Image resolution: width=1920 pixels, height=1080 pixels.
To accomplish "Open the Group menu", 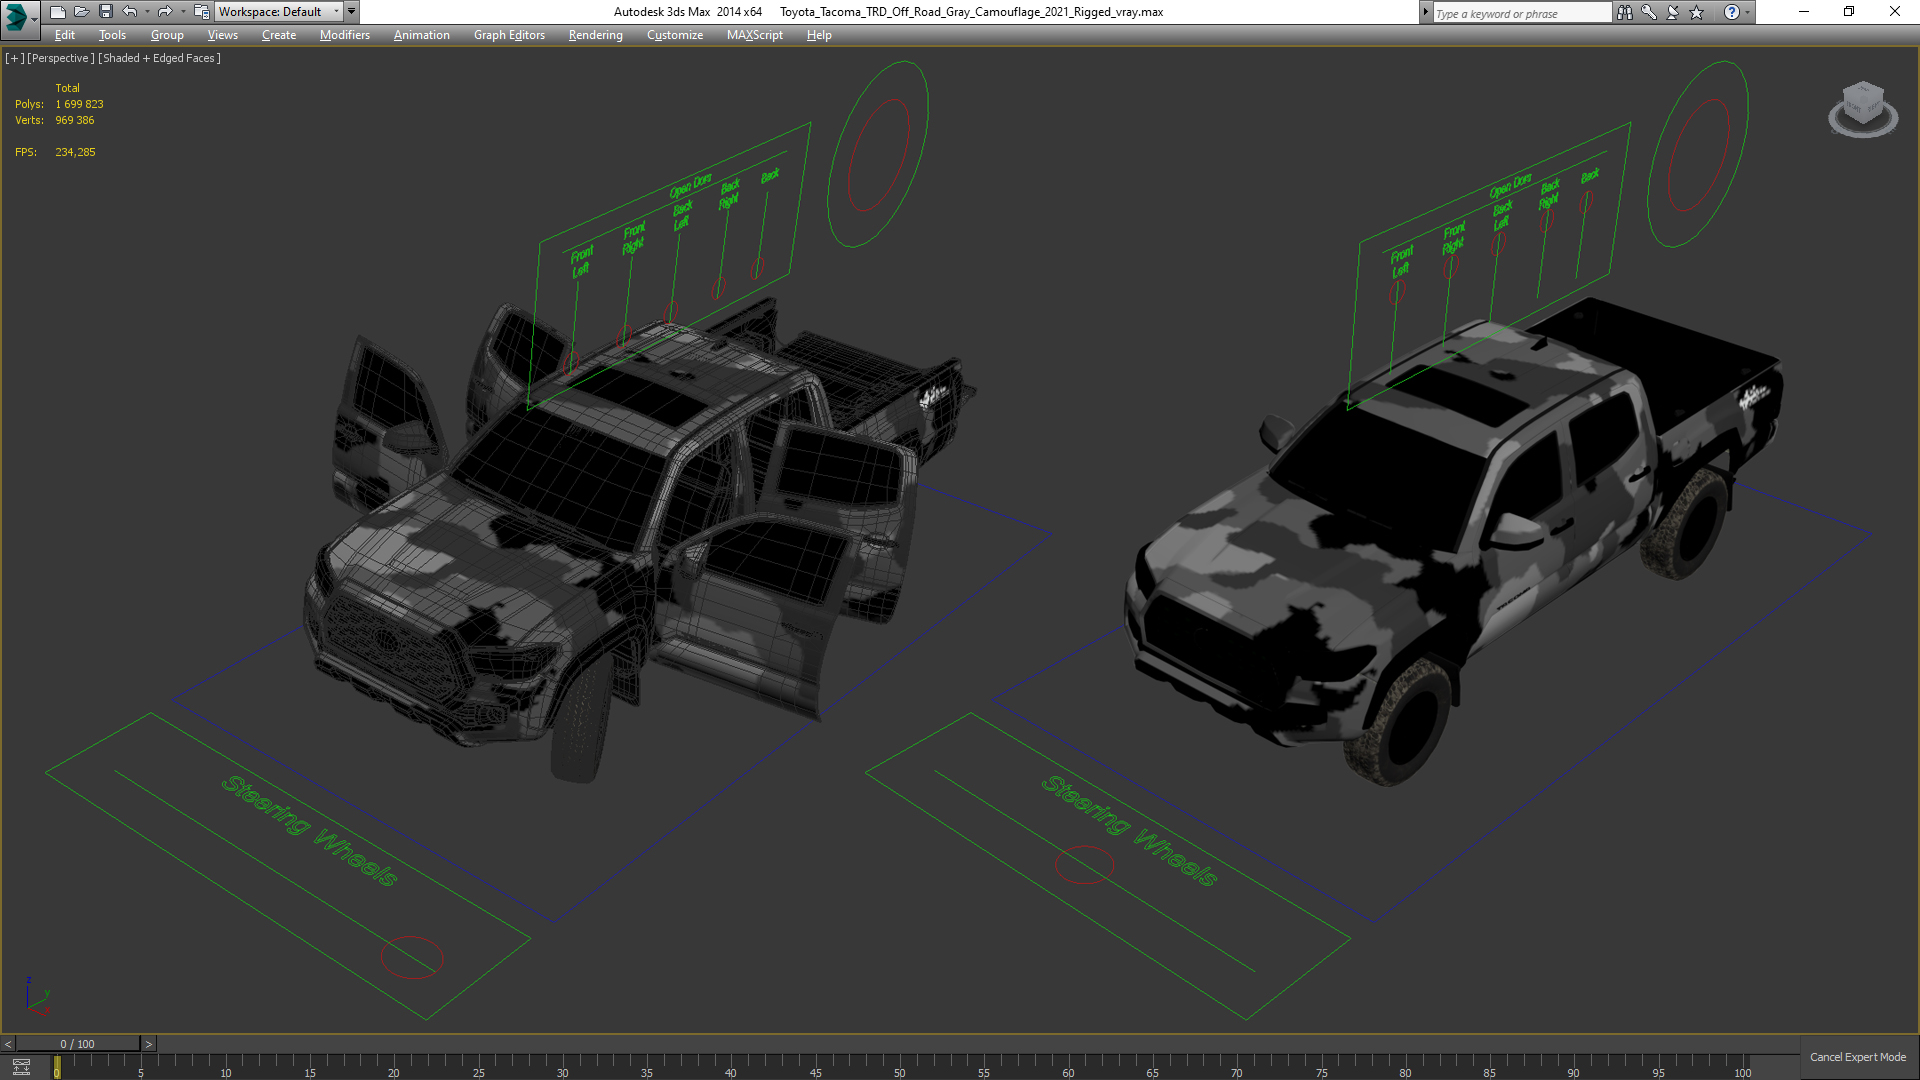I will click(x=167, y=35).
